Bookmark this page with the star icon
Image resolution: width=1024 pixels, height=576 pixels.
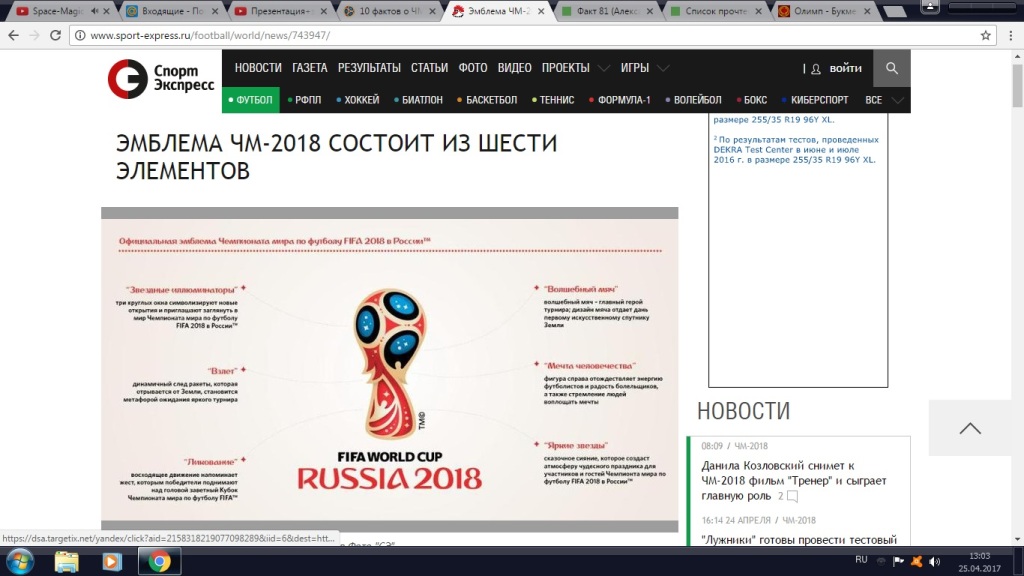point(985,35)
